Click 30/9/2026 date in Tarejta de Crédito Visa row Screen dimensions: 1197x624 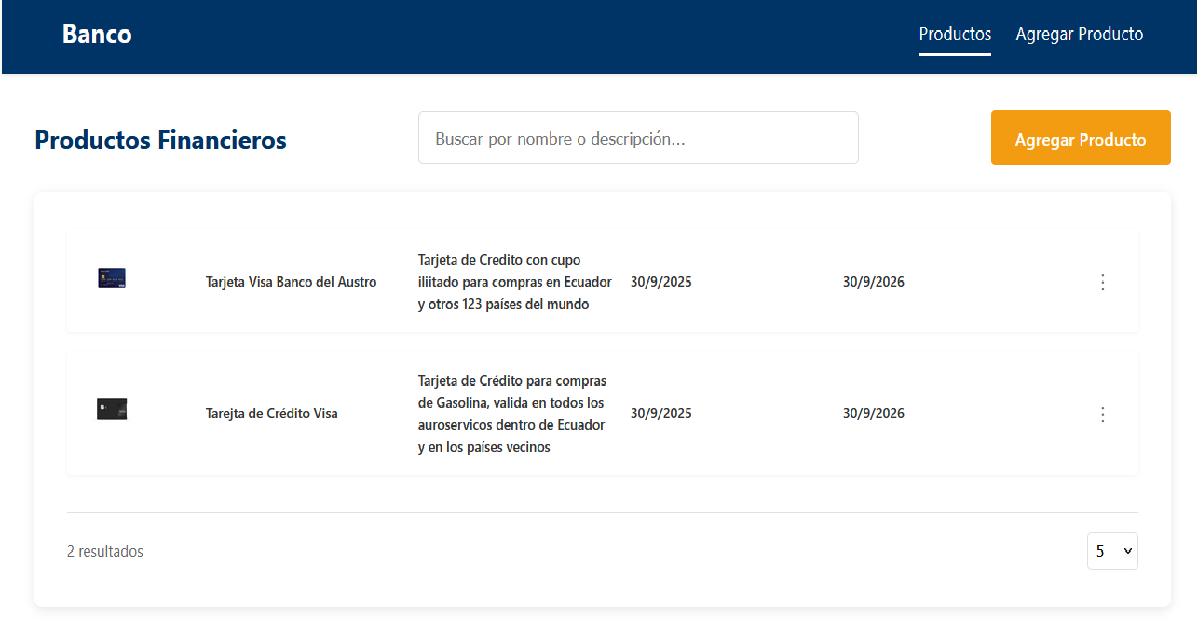pos(873,414)
